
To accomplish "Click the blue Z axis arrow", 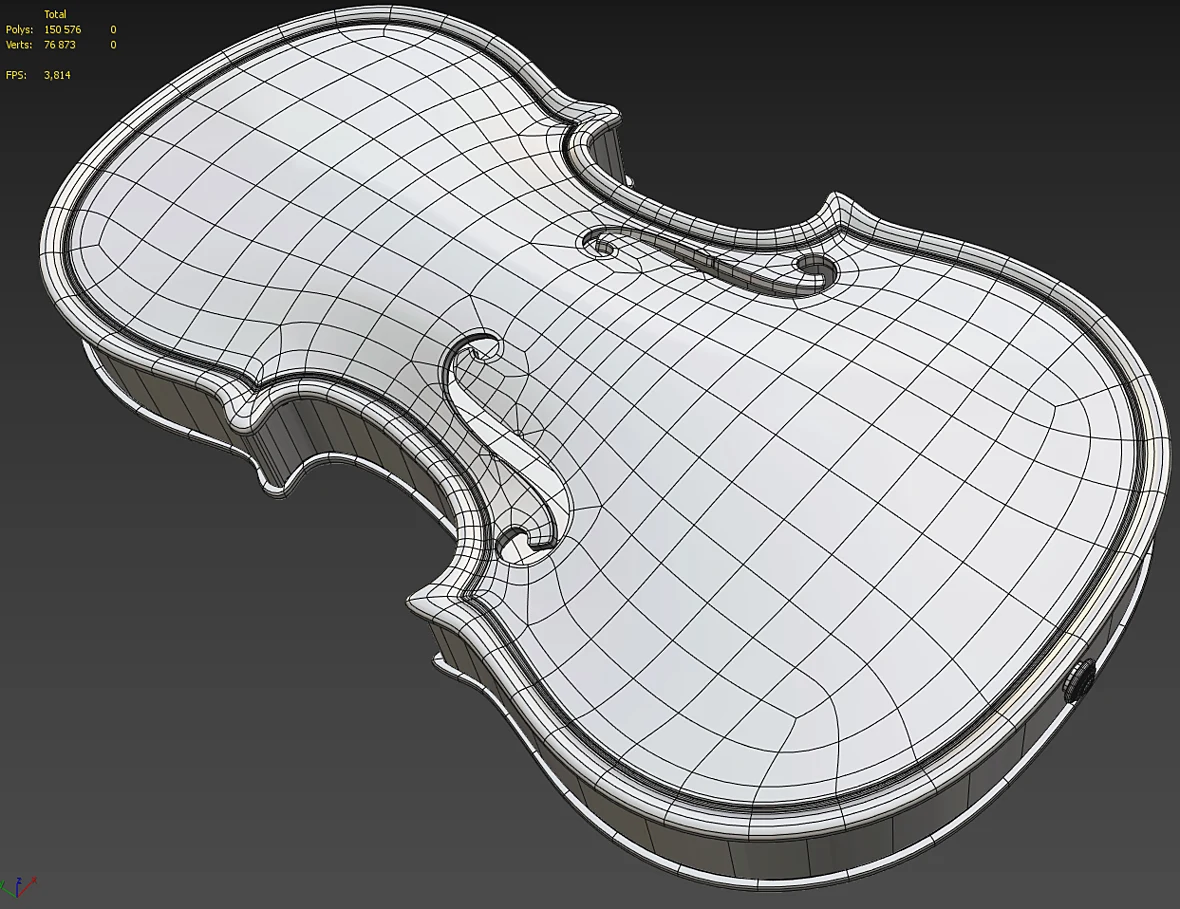I will (x=18, y=887).
